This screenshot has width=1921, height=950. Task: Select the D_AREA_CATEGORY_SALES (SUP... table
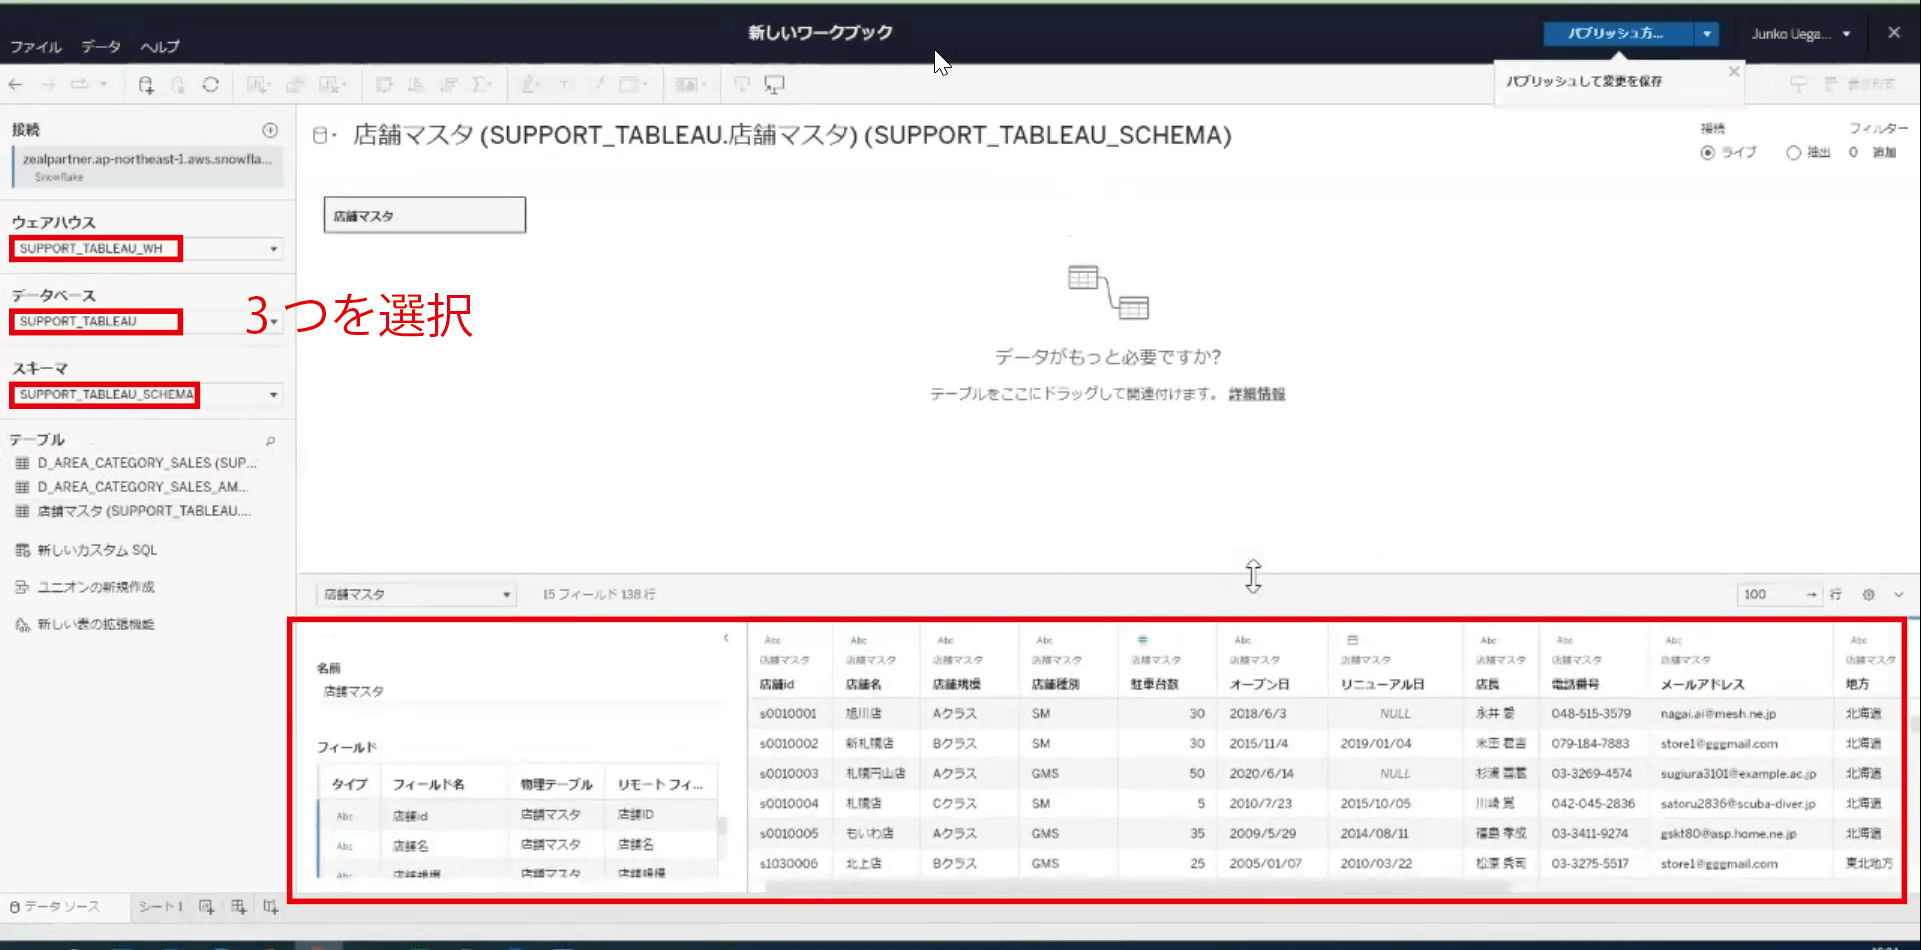[x=146, y=464]
